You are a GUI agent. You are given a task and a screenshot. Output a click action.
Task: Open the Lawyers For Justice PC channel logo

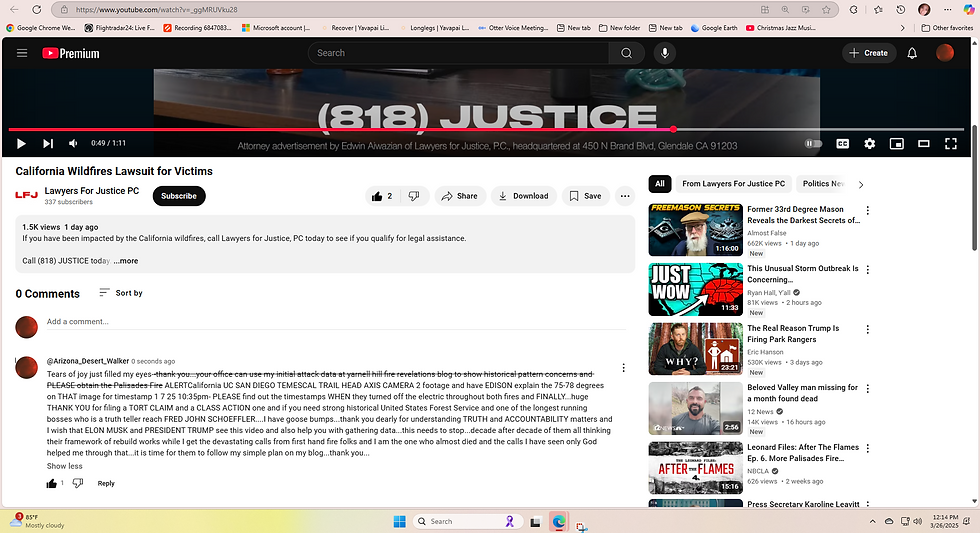pos(26,196)
